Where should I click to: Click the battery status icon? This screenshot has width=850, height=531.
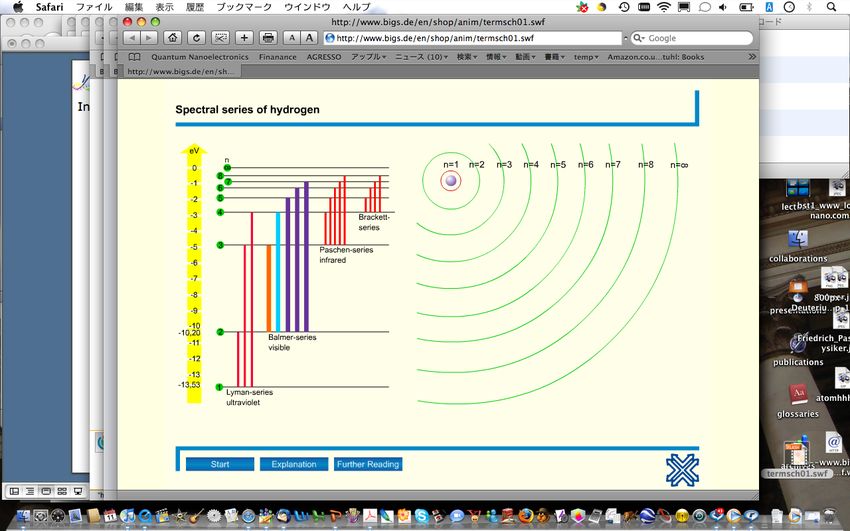coord(746,7)
